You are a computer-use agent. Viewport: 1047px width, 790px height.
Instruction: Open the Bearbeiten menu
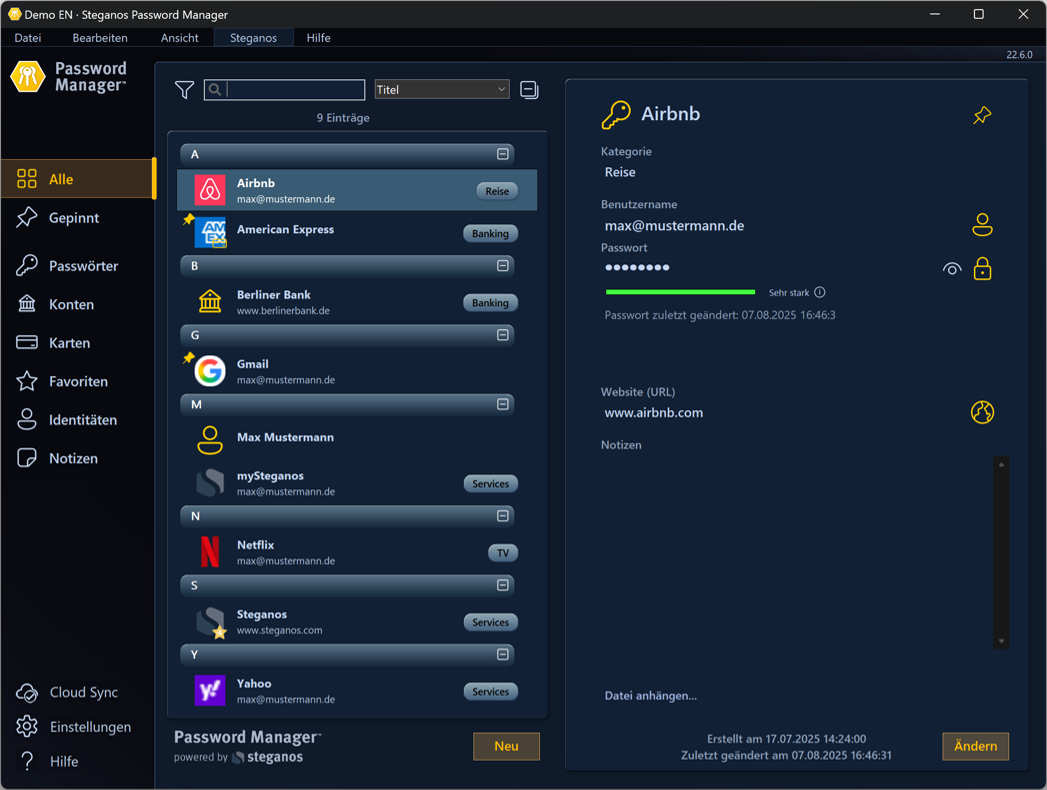[100, 38]
